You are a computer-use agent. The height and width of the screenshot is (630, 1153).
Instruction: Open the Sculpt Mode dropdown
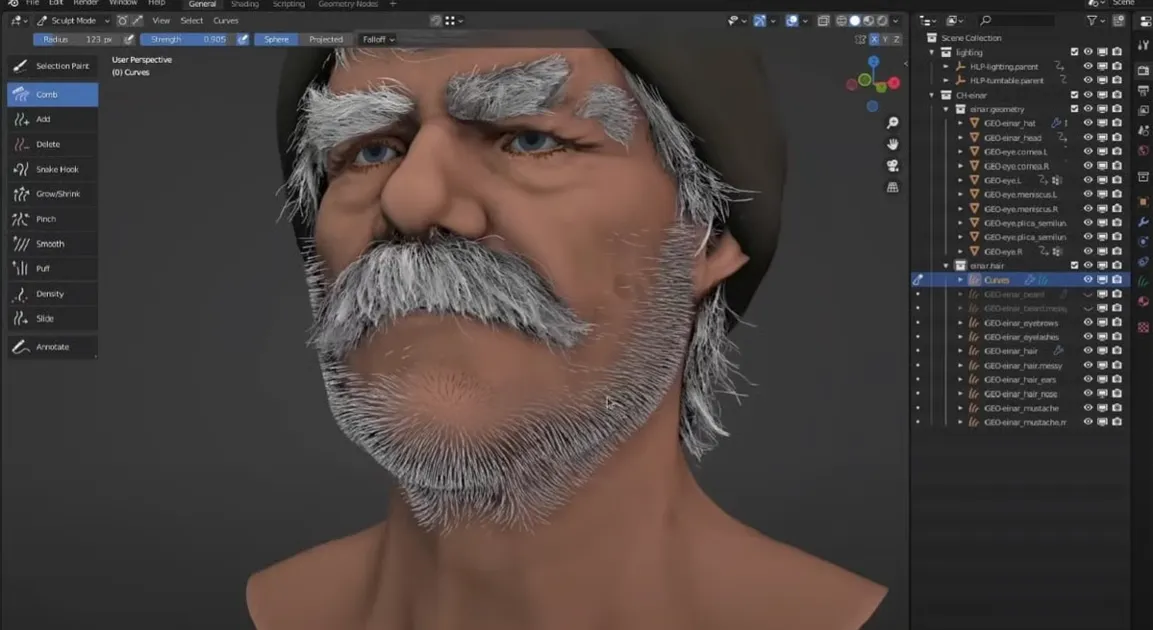[x=72, y=19]
